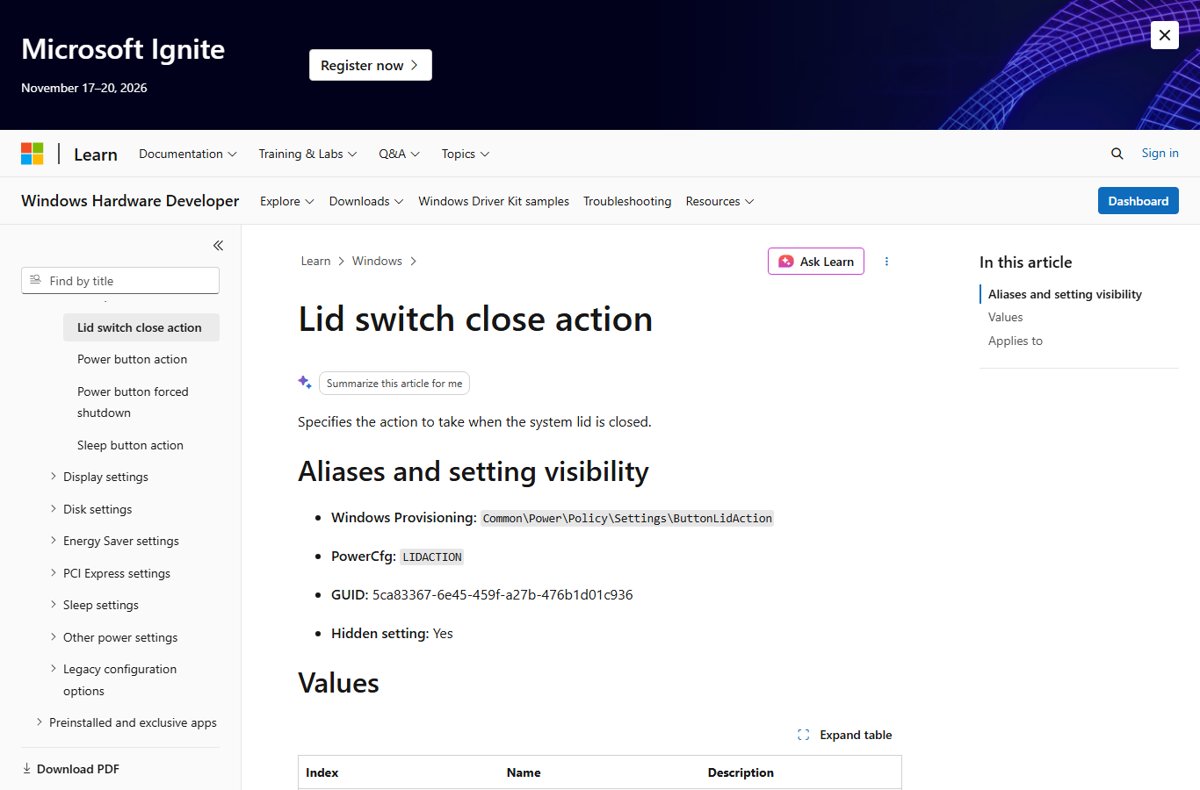Image resolution: width=1200 pixels, height=790 pixels.
Task: Open the Training & Labs dropdown
Action: click(x=307, y=154)
